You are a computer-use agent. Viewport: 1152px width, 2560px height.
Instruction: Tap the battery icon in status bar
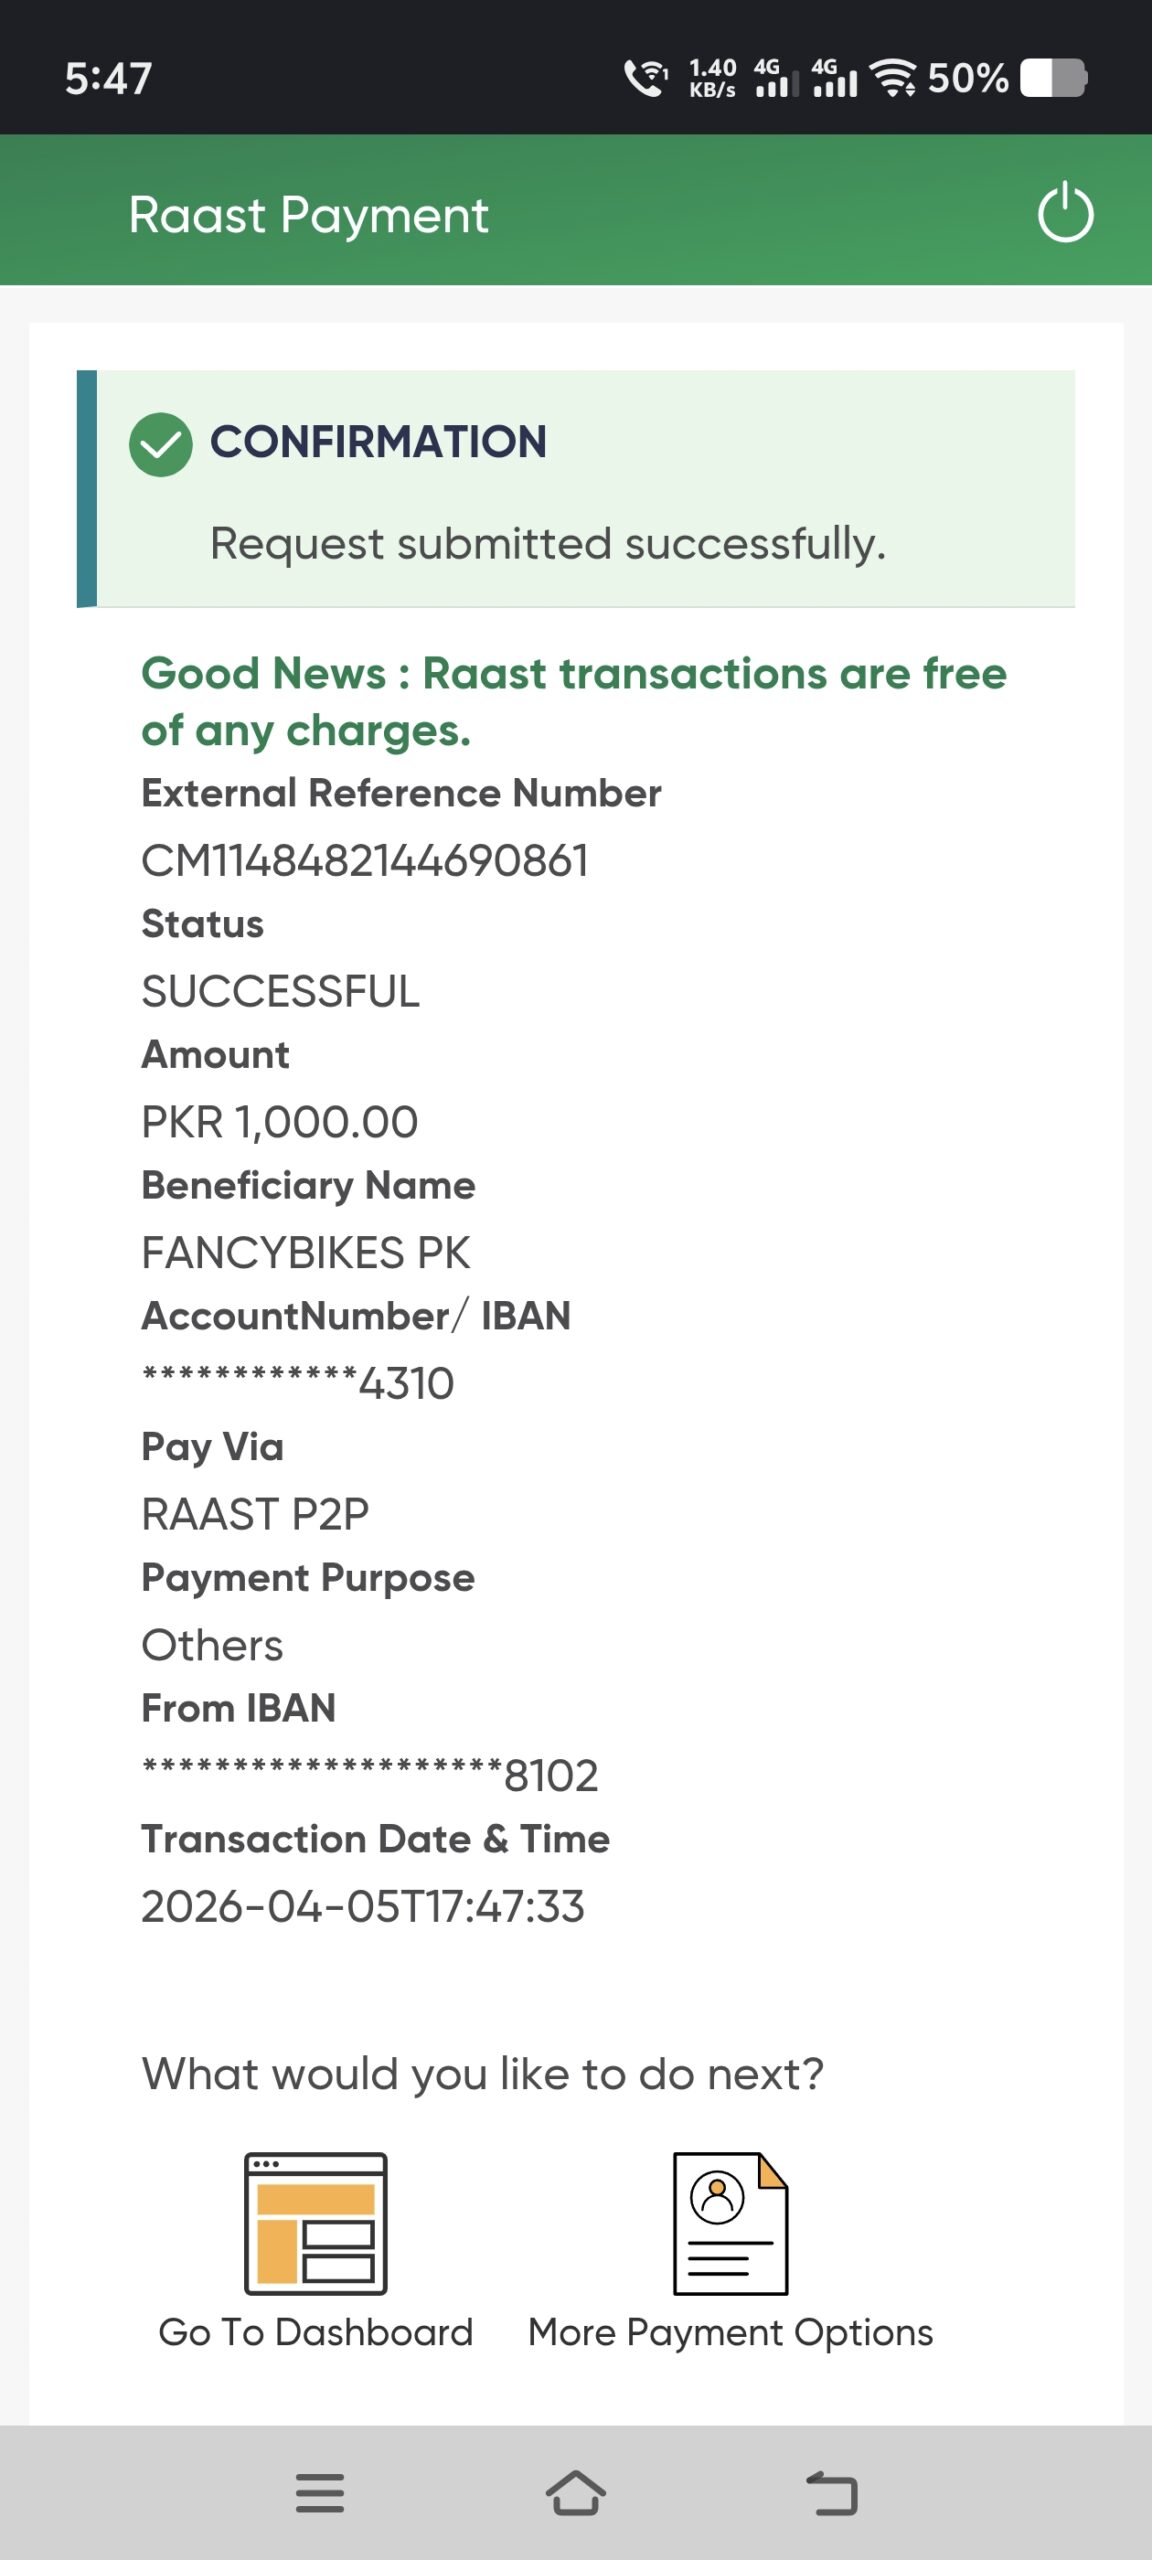(x=1053, y=78)
